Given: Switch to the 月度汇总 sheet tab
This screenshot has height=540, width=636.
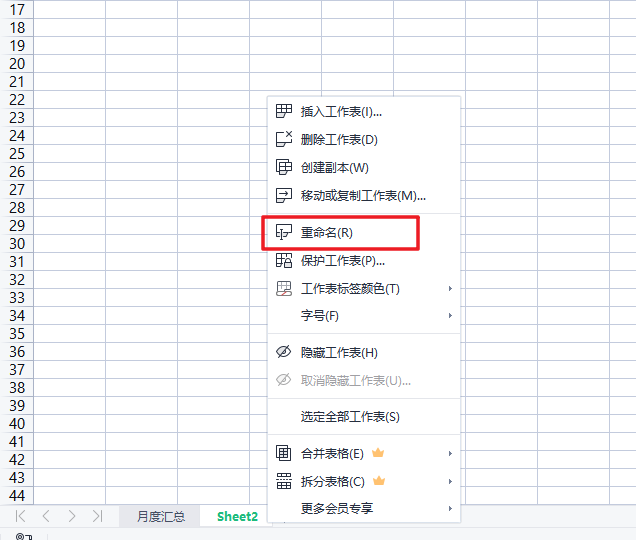Looking at the screenshot, I should (x=161, y=516).
